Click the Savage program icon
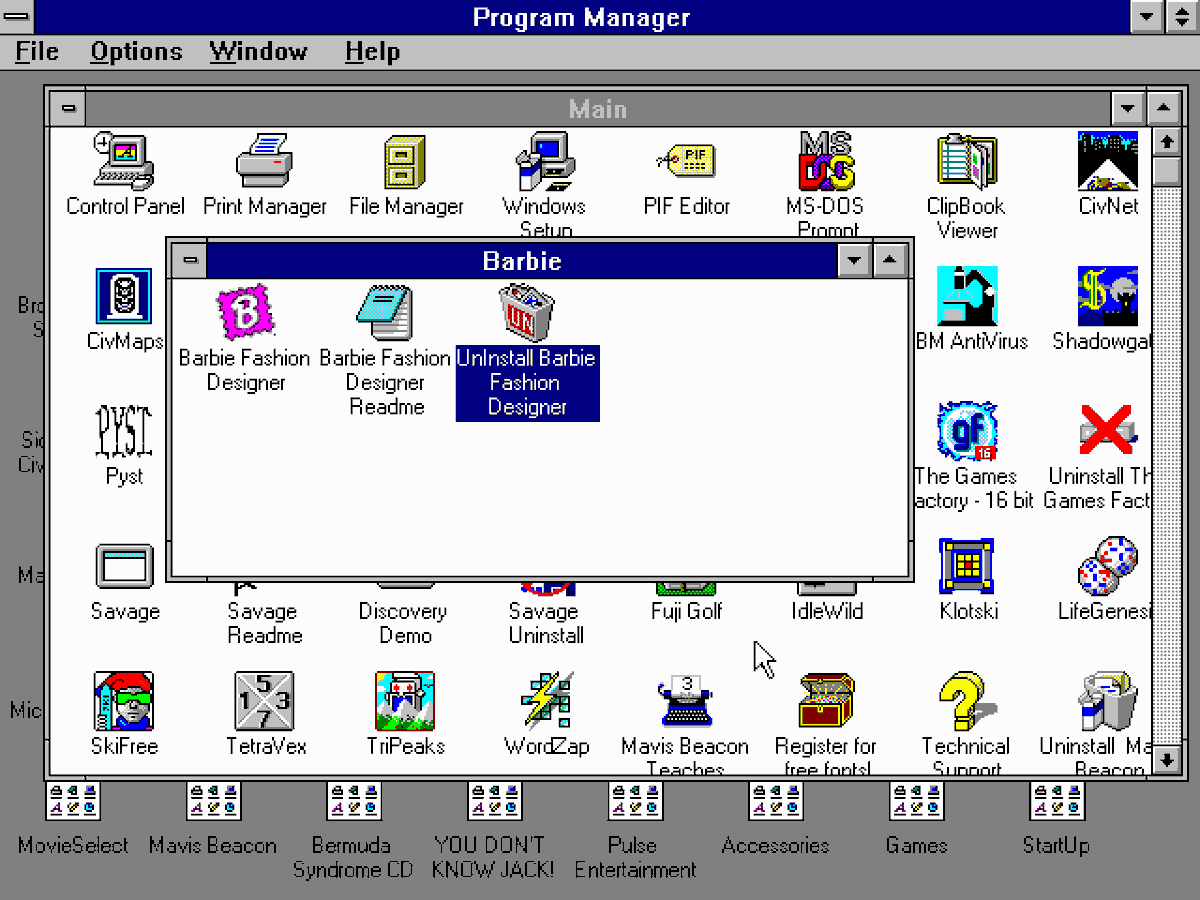This screenshot has height=900, width=1200. click(124, 566)
